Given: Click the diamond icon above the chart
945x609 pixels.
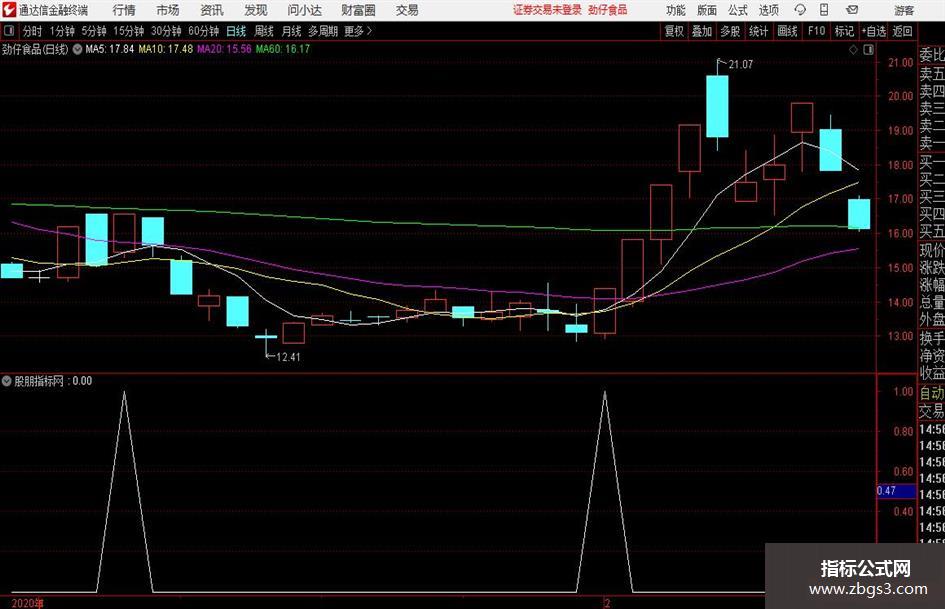Looking at the screenshot, I should click(853, 50).
